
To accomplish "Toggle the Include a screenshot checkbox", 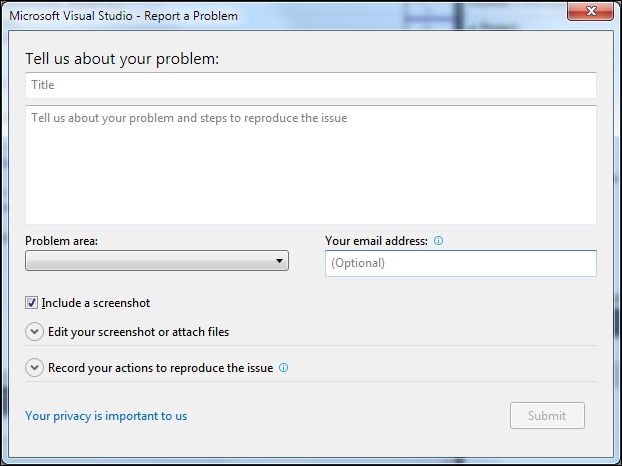I will coord(32,302).
